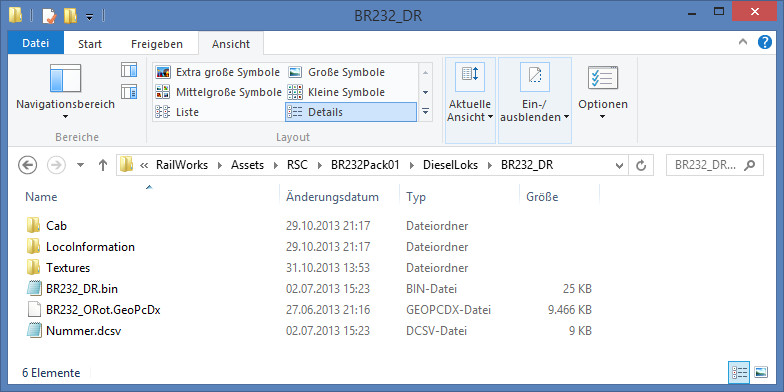Navigate to RSC in address bar

[297, 165]
